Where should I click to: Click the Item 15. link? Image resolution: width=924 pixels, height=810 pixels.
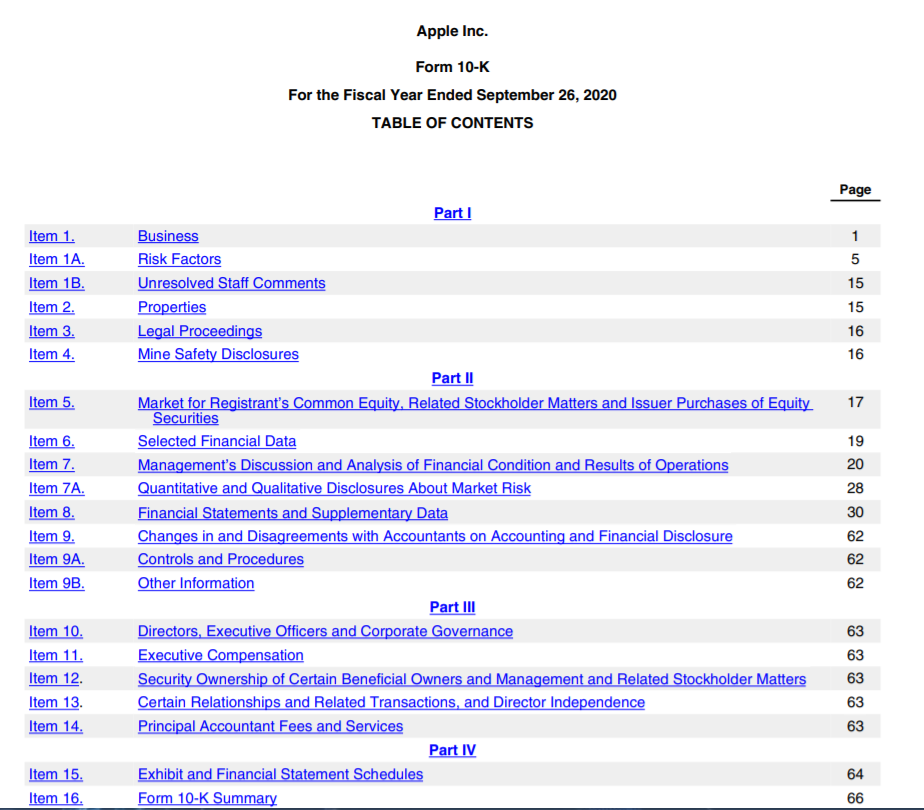point(56,774)
